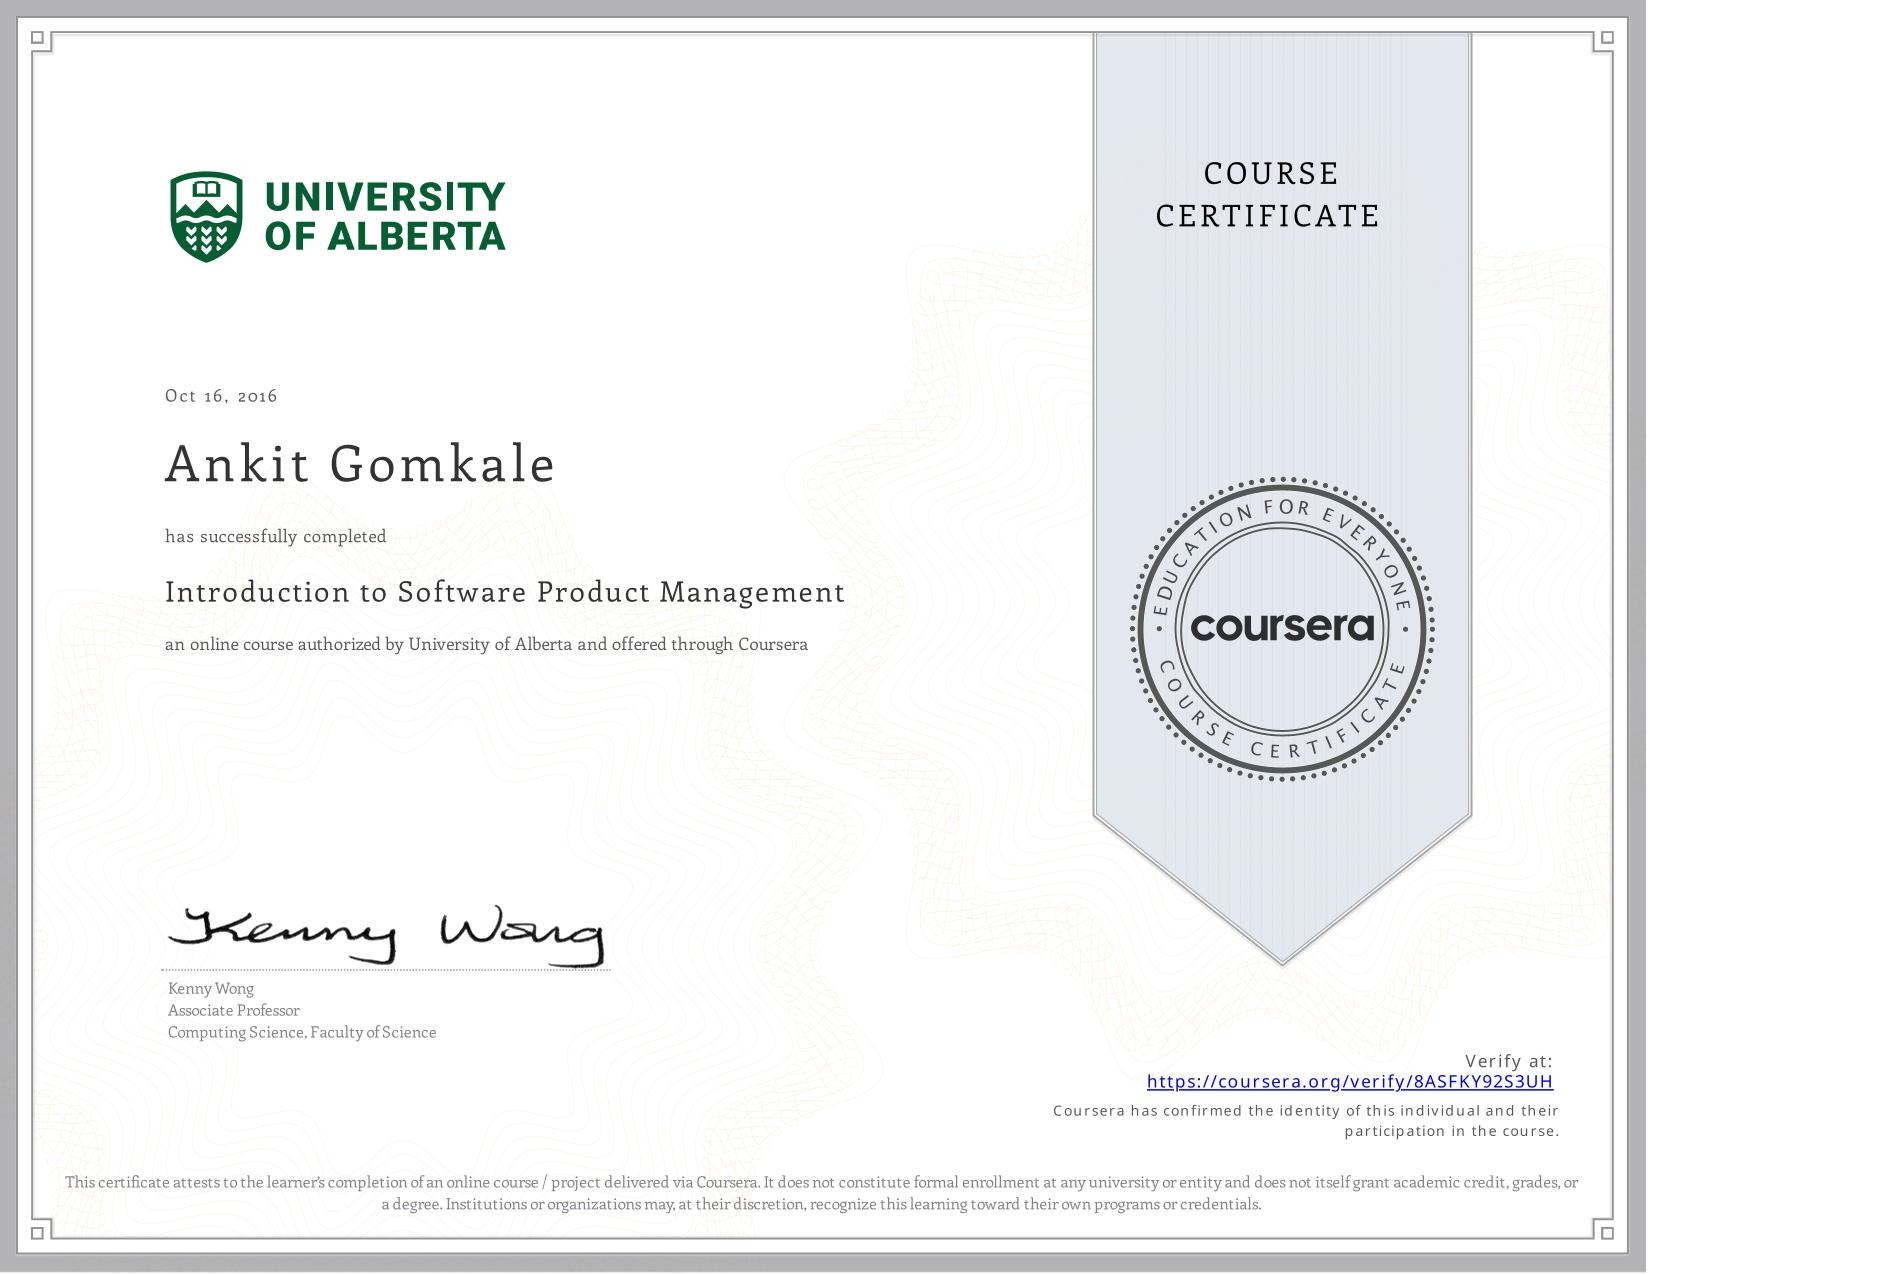Viewport: 1904px width, 1275px height.
Task: Select the recipient name Ankit Gomkale
Action: coord(360,464)
